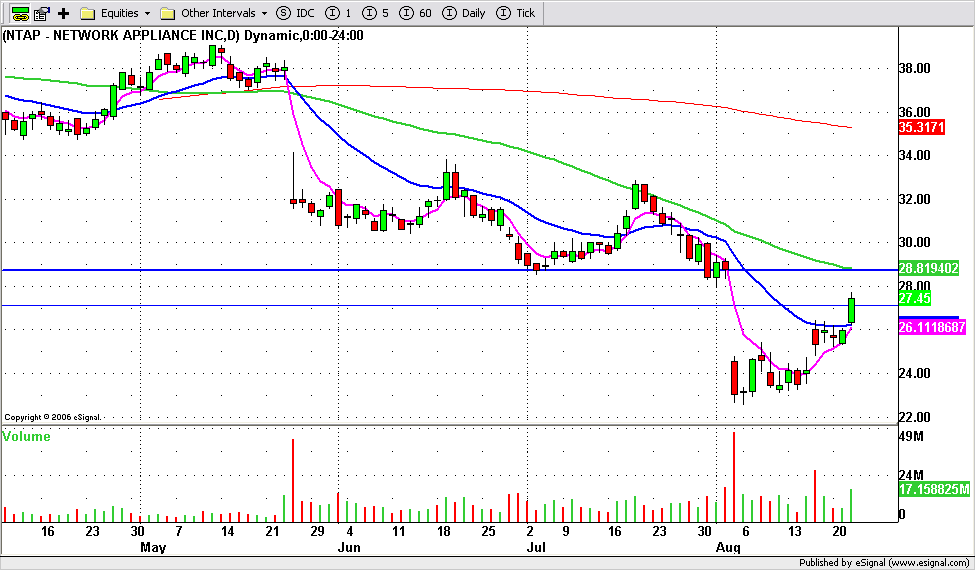The width and height of the screenshot is (975, 570).
Task: Switch to the 60 minute interval
Action: [415, 13]
